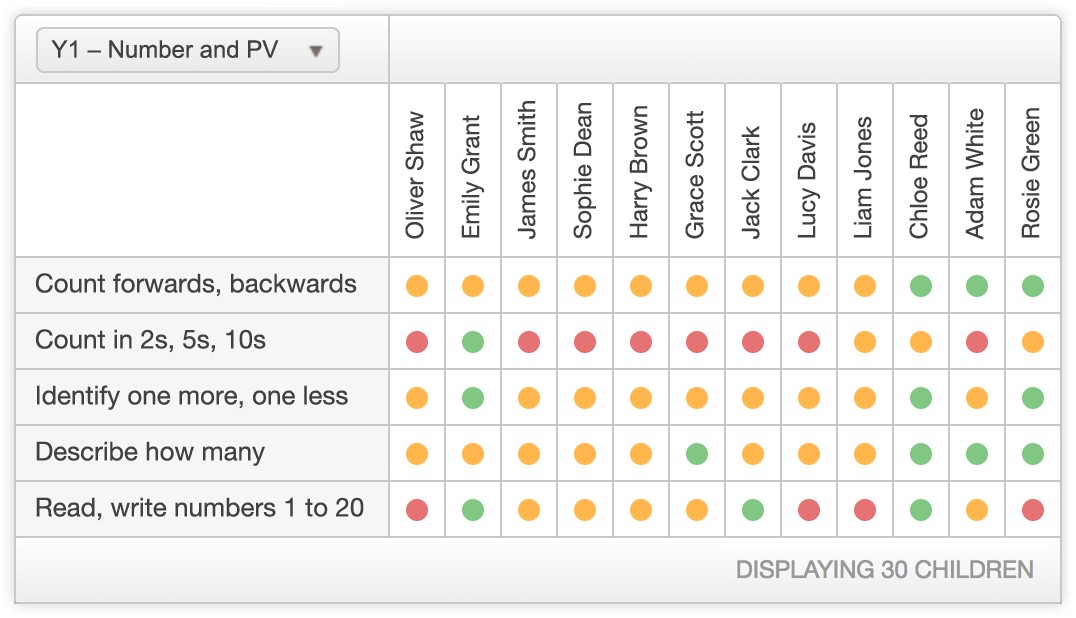Click Grace Scott's green Describe how many dot
The height and width of the screenshot is (618, 1076).
697,453
